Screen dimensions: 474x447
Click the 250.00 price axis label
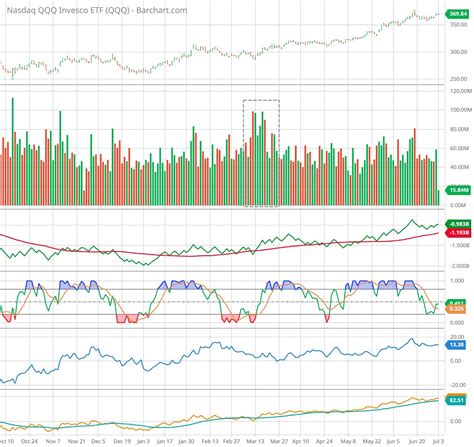[x=458, y=79]
